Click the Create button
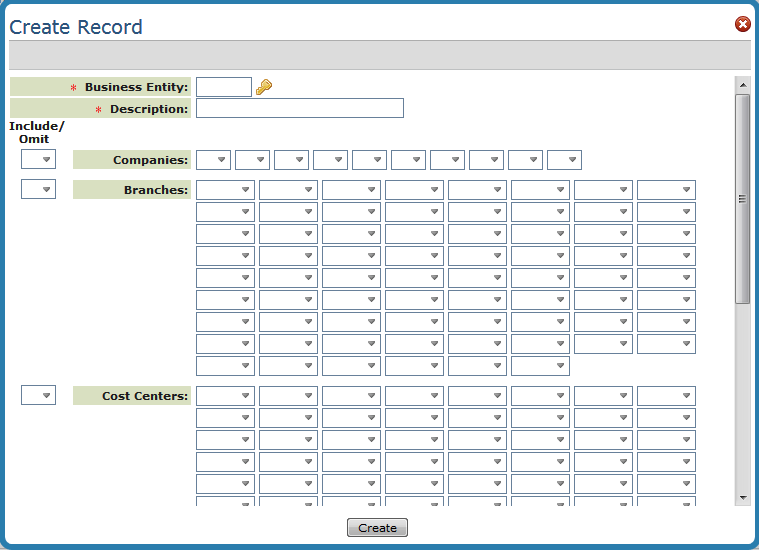759x550 pixels. 377,528
